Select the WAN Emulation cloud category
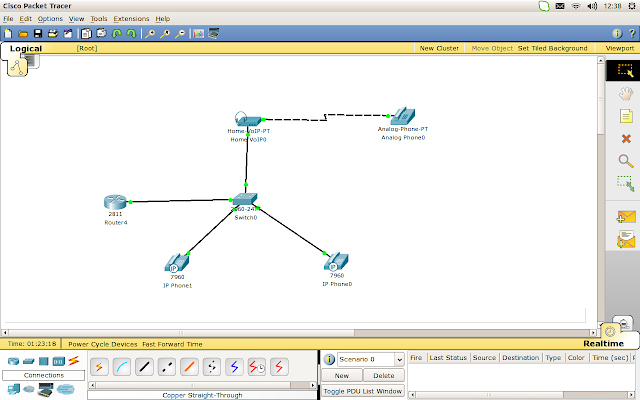The height and width of the screenshot is (400, 640). tap(29, 389)
